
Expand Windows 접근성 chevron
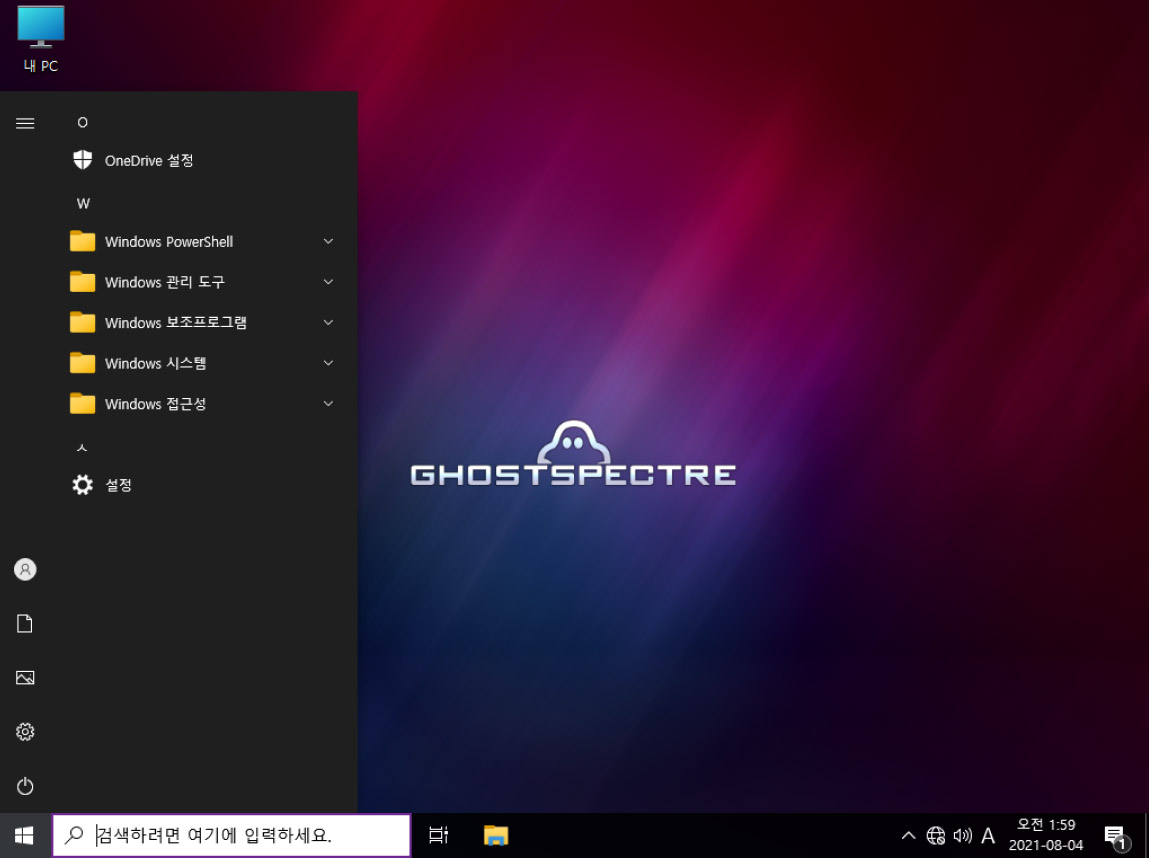click(x=328, y=403)
